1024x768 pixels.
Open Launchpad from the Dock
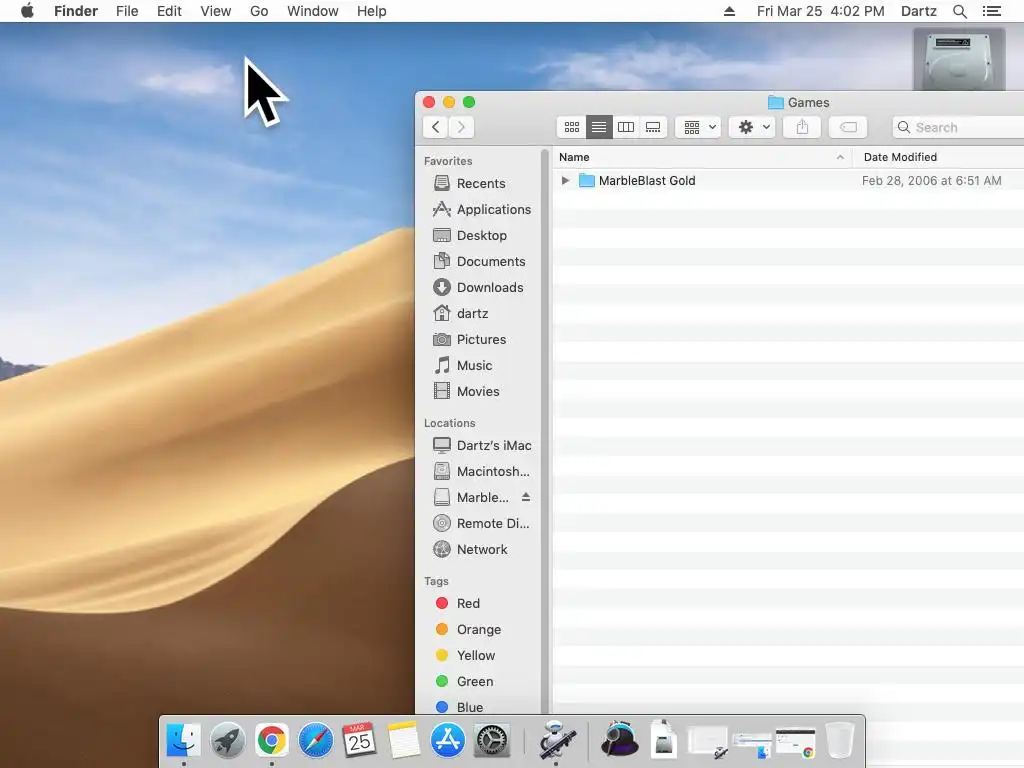coord(227,741)
